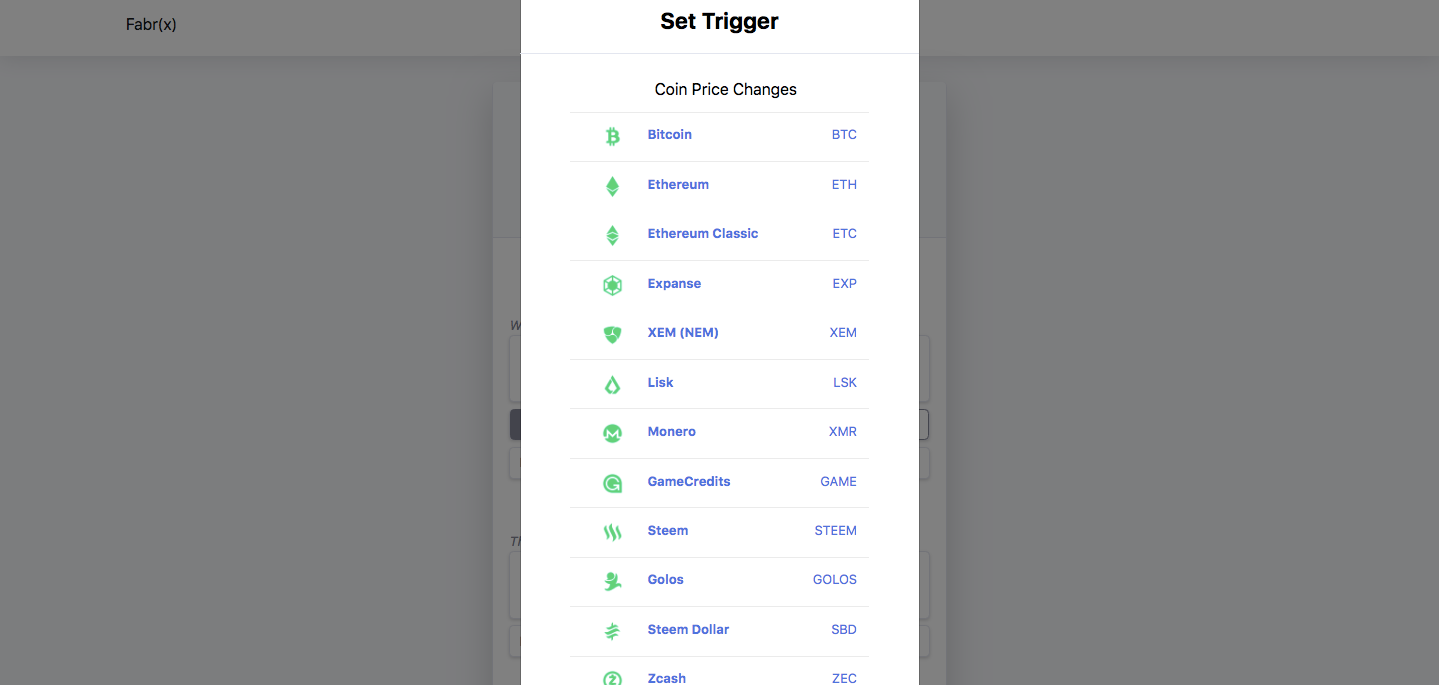Viewport: 1439px width, 685px height.
Task: Click the Monero circle icon
Action: click(612, 433)
